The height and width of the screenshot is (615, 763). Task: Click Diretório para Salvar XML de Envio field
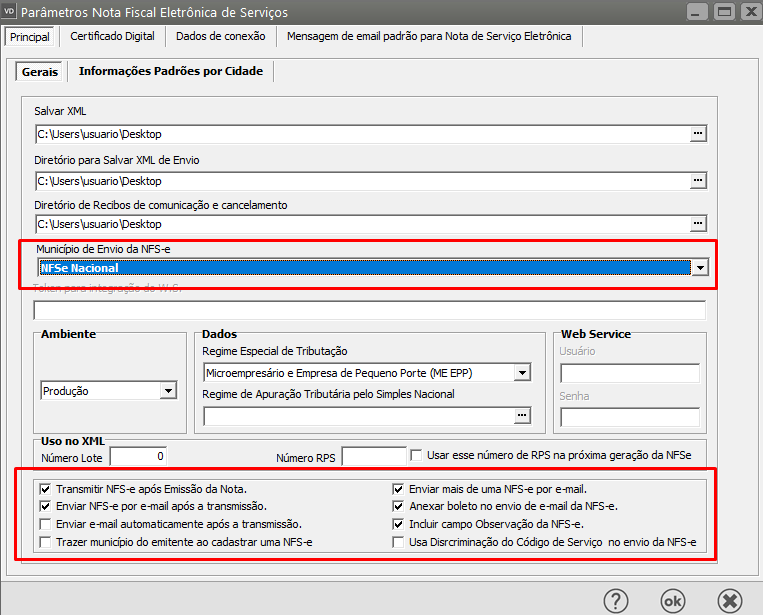(363, 181)
